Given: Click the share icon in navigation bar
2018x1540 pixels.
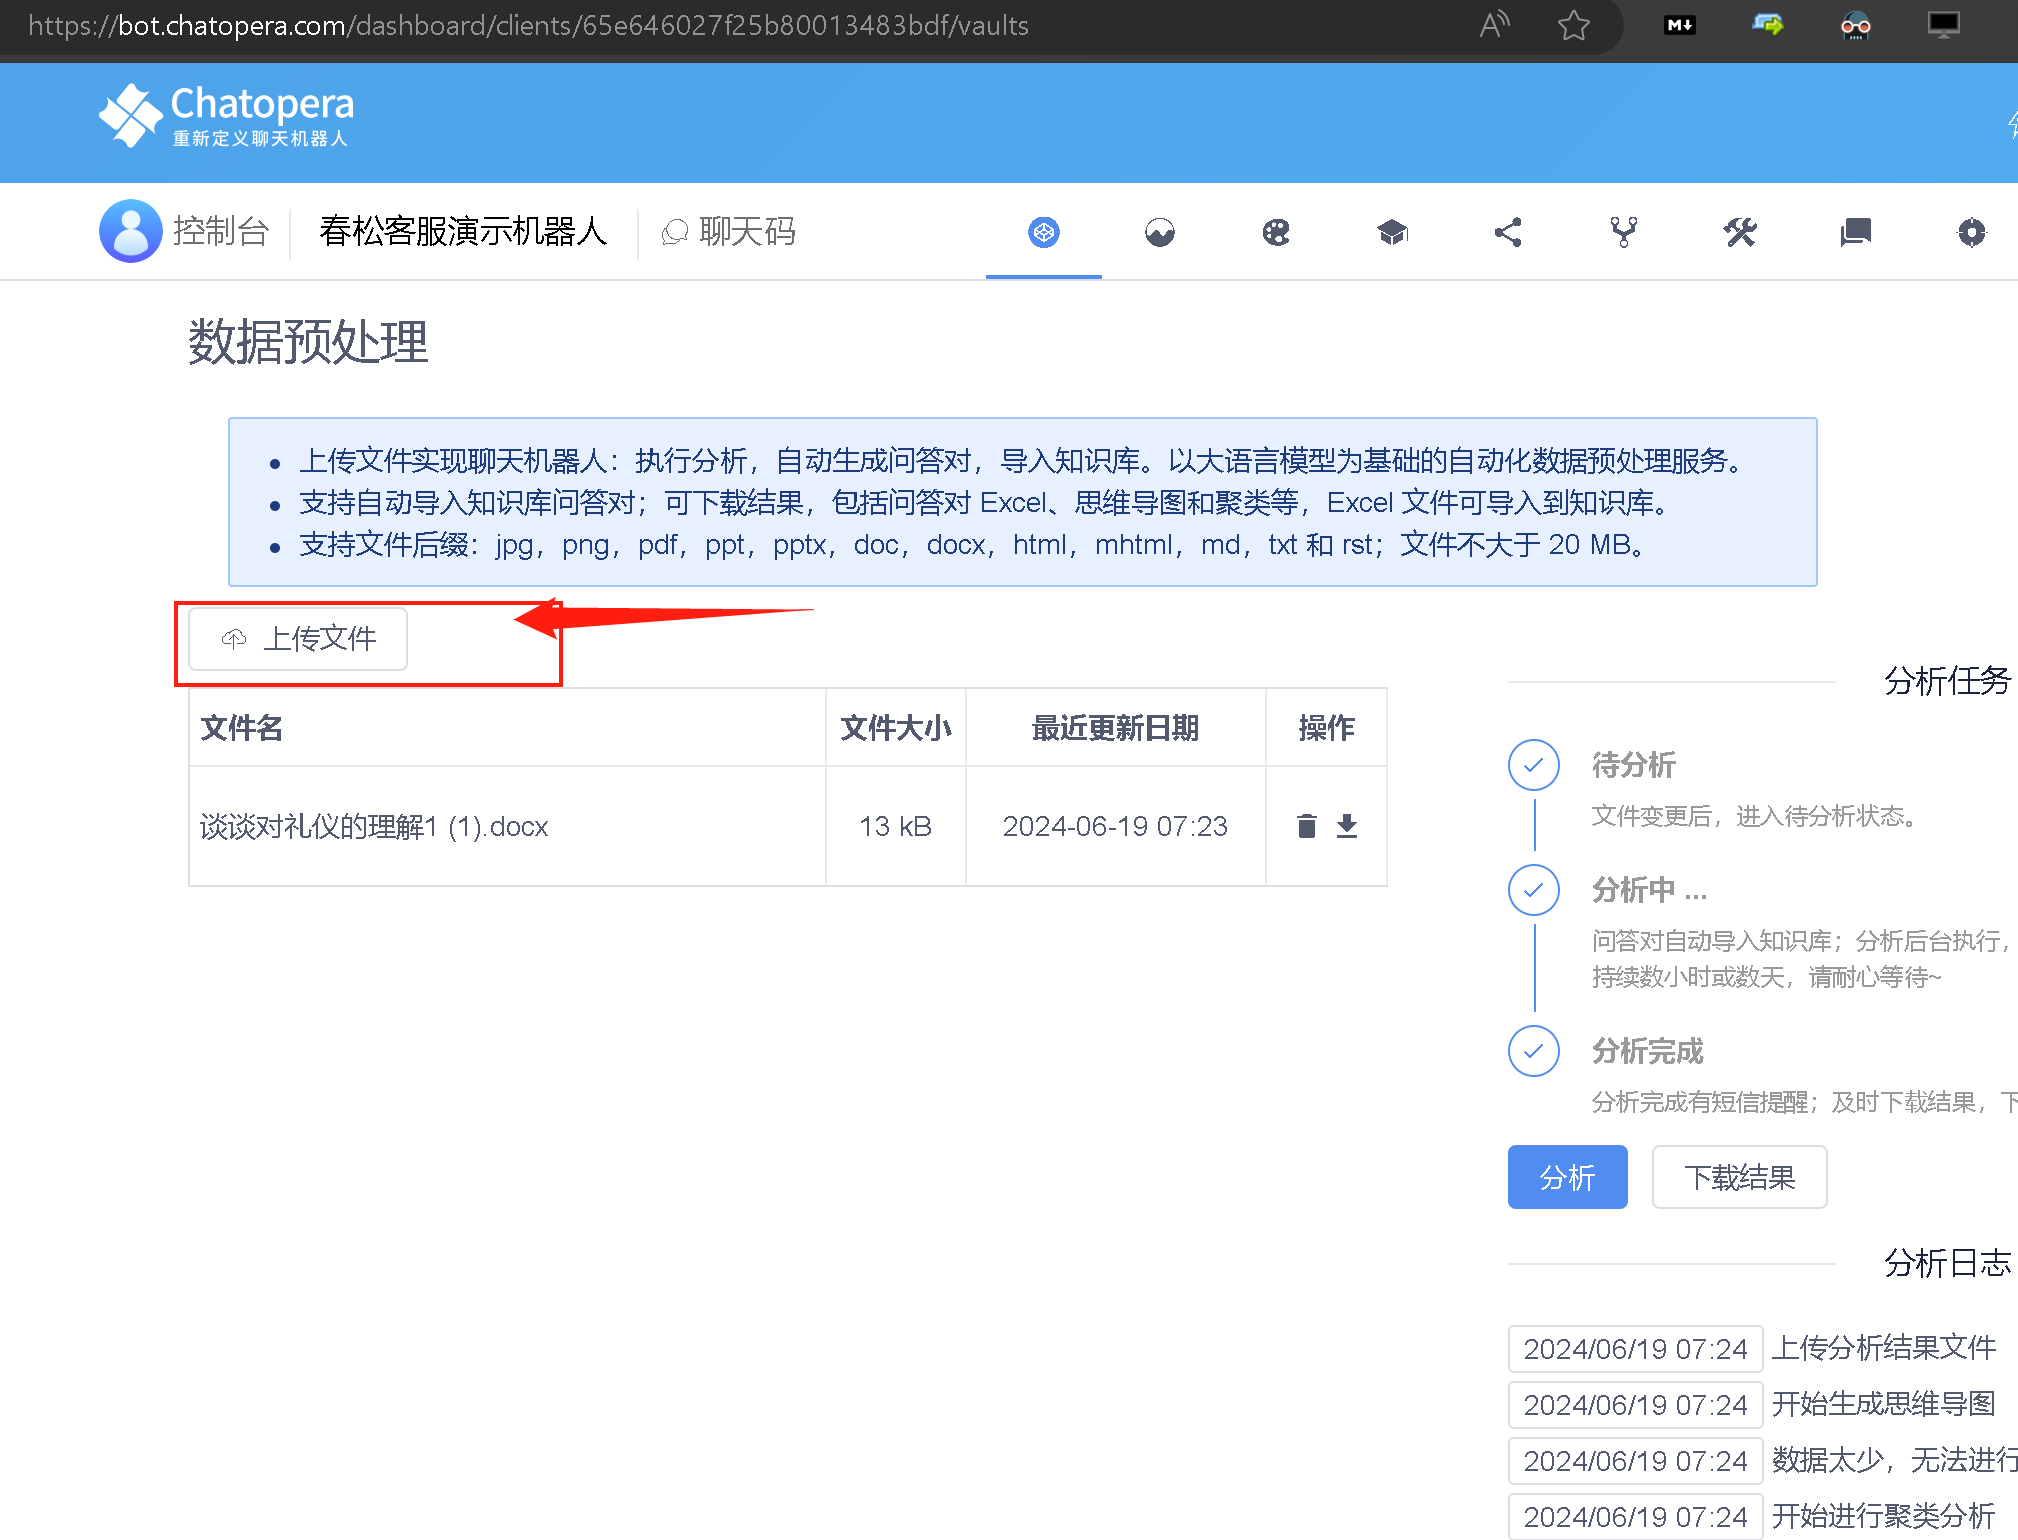Looking at the screenshot, I should pyautogui.click(x=1508, y=233).
